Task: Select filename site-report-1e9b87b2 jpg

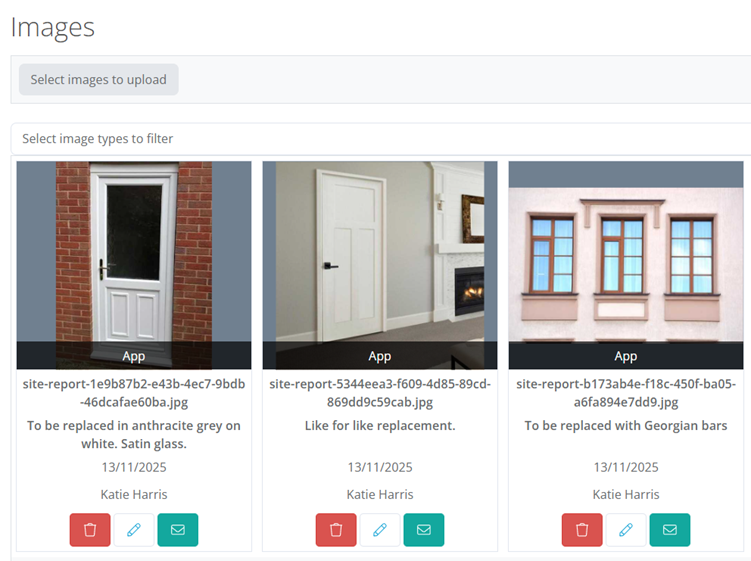Action: pyautogui.click(x=134, y=393)
